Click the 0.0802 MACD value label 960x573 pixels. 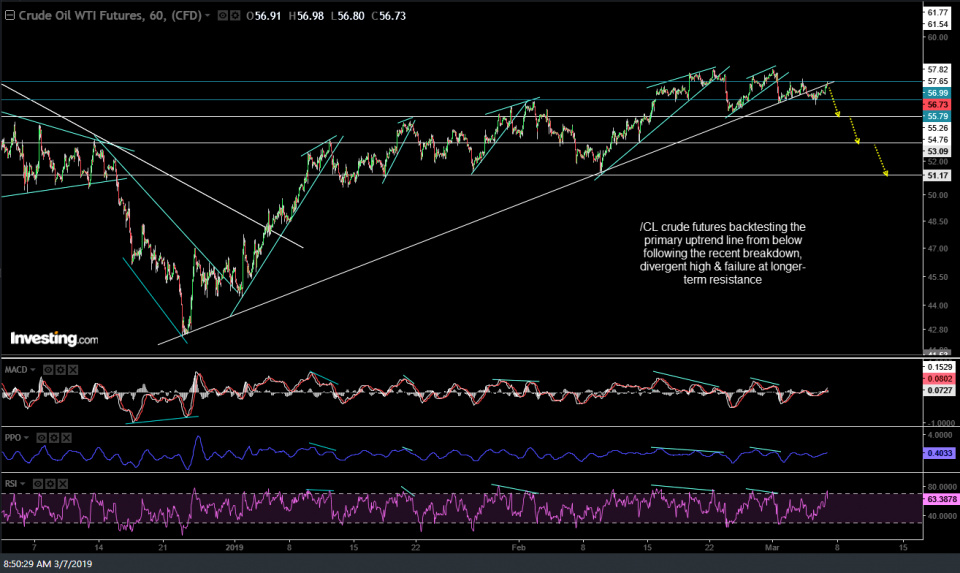point(939,378)
